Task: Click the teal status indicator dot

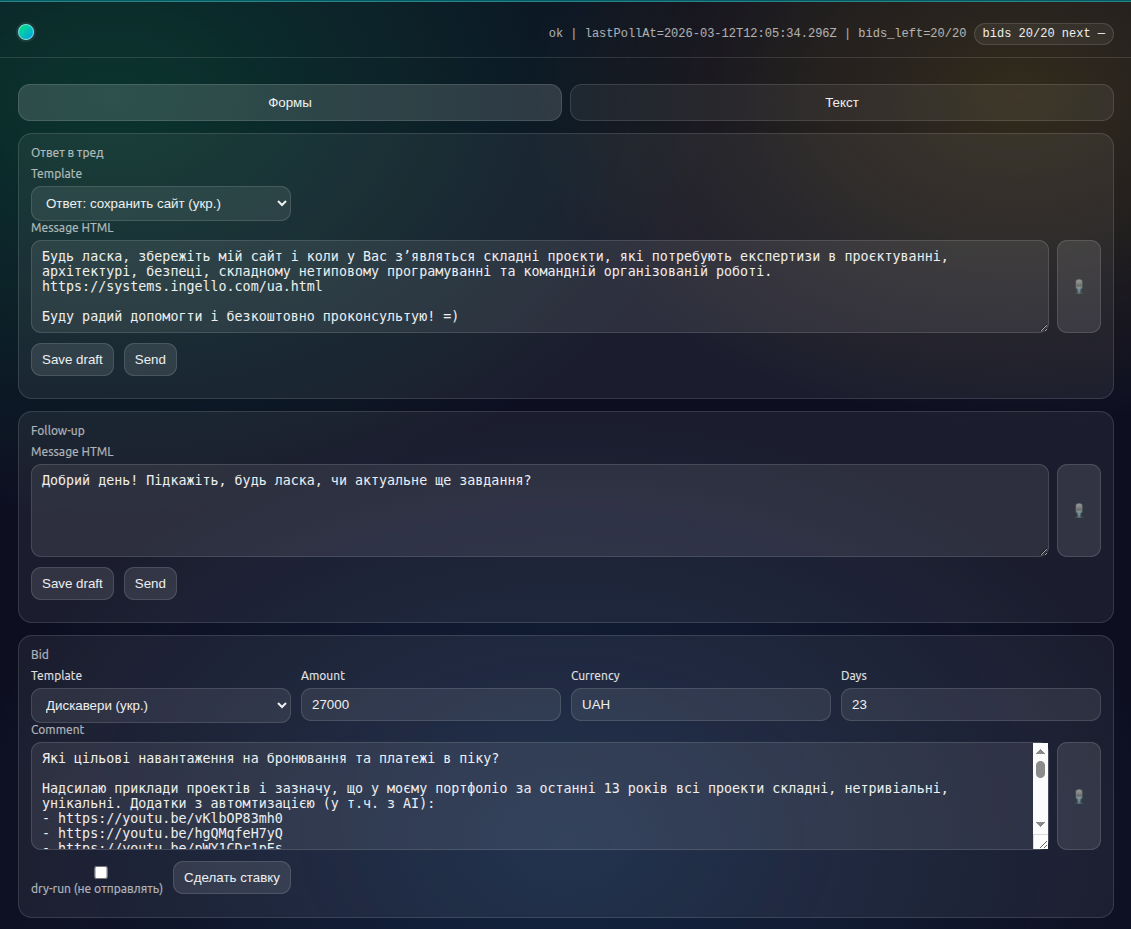Action: tap(26, 32)
